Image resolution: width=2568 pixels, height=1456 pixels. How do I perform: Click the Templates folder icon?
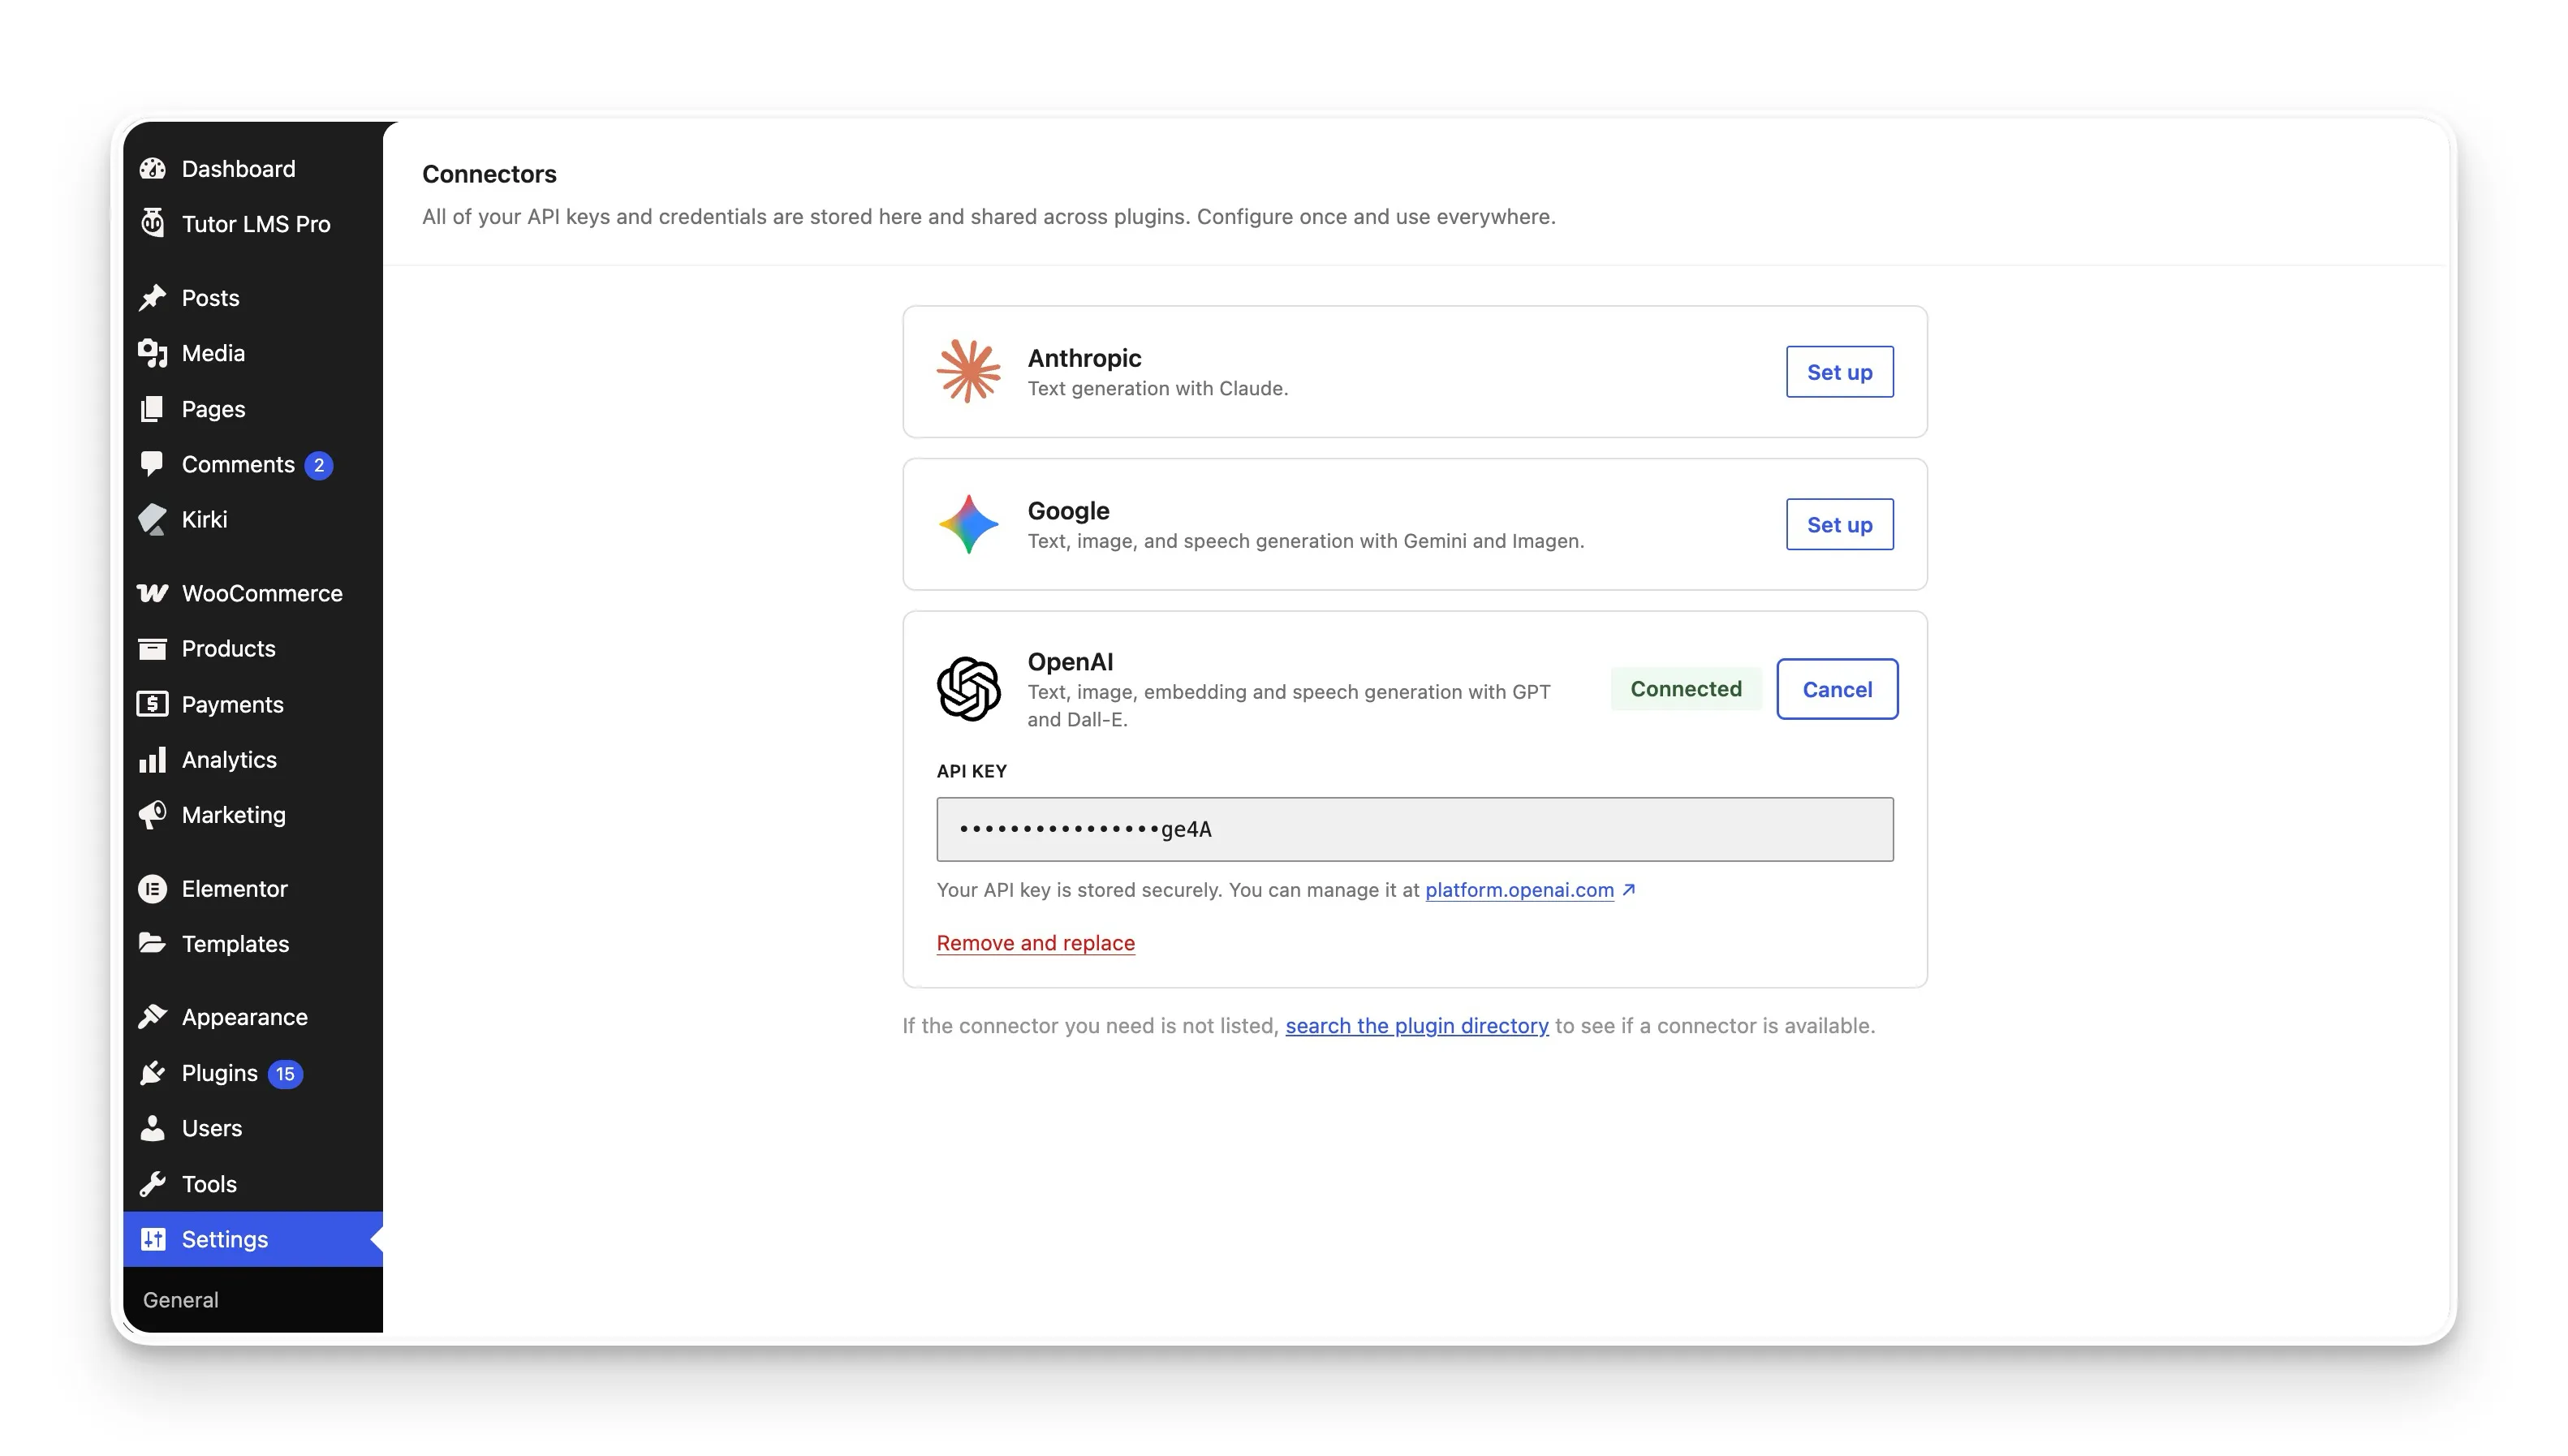click(152, 943)
